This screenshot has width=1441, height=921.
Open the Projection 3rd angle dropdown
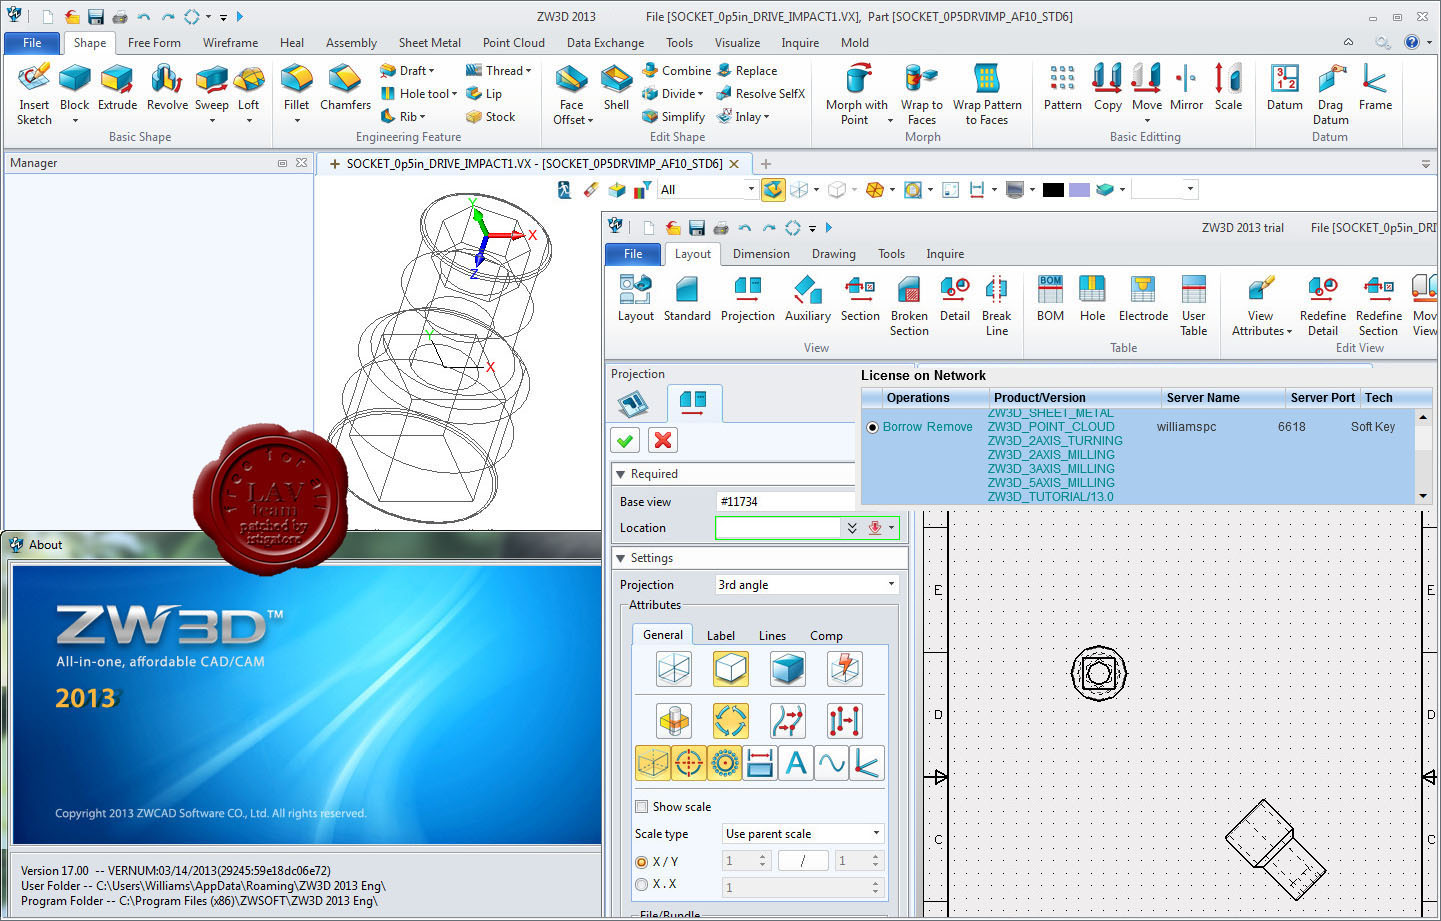tap(807, 584)
